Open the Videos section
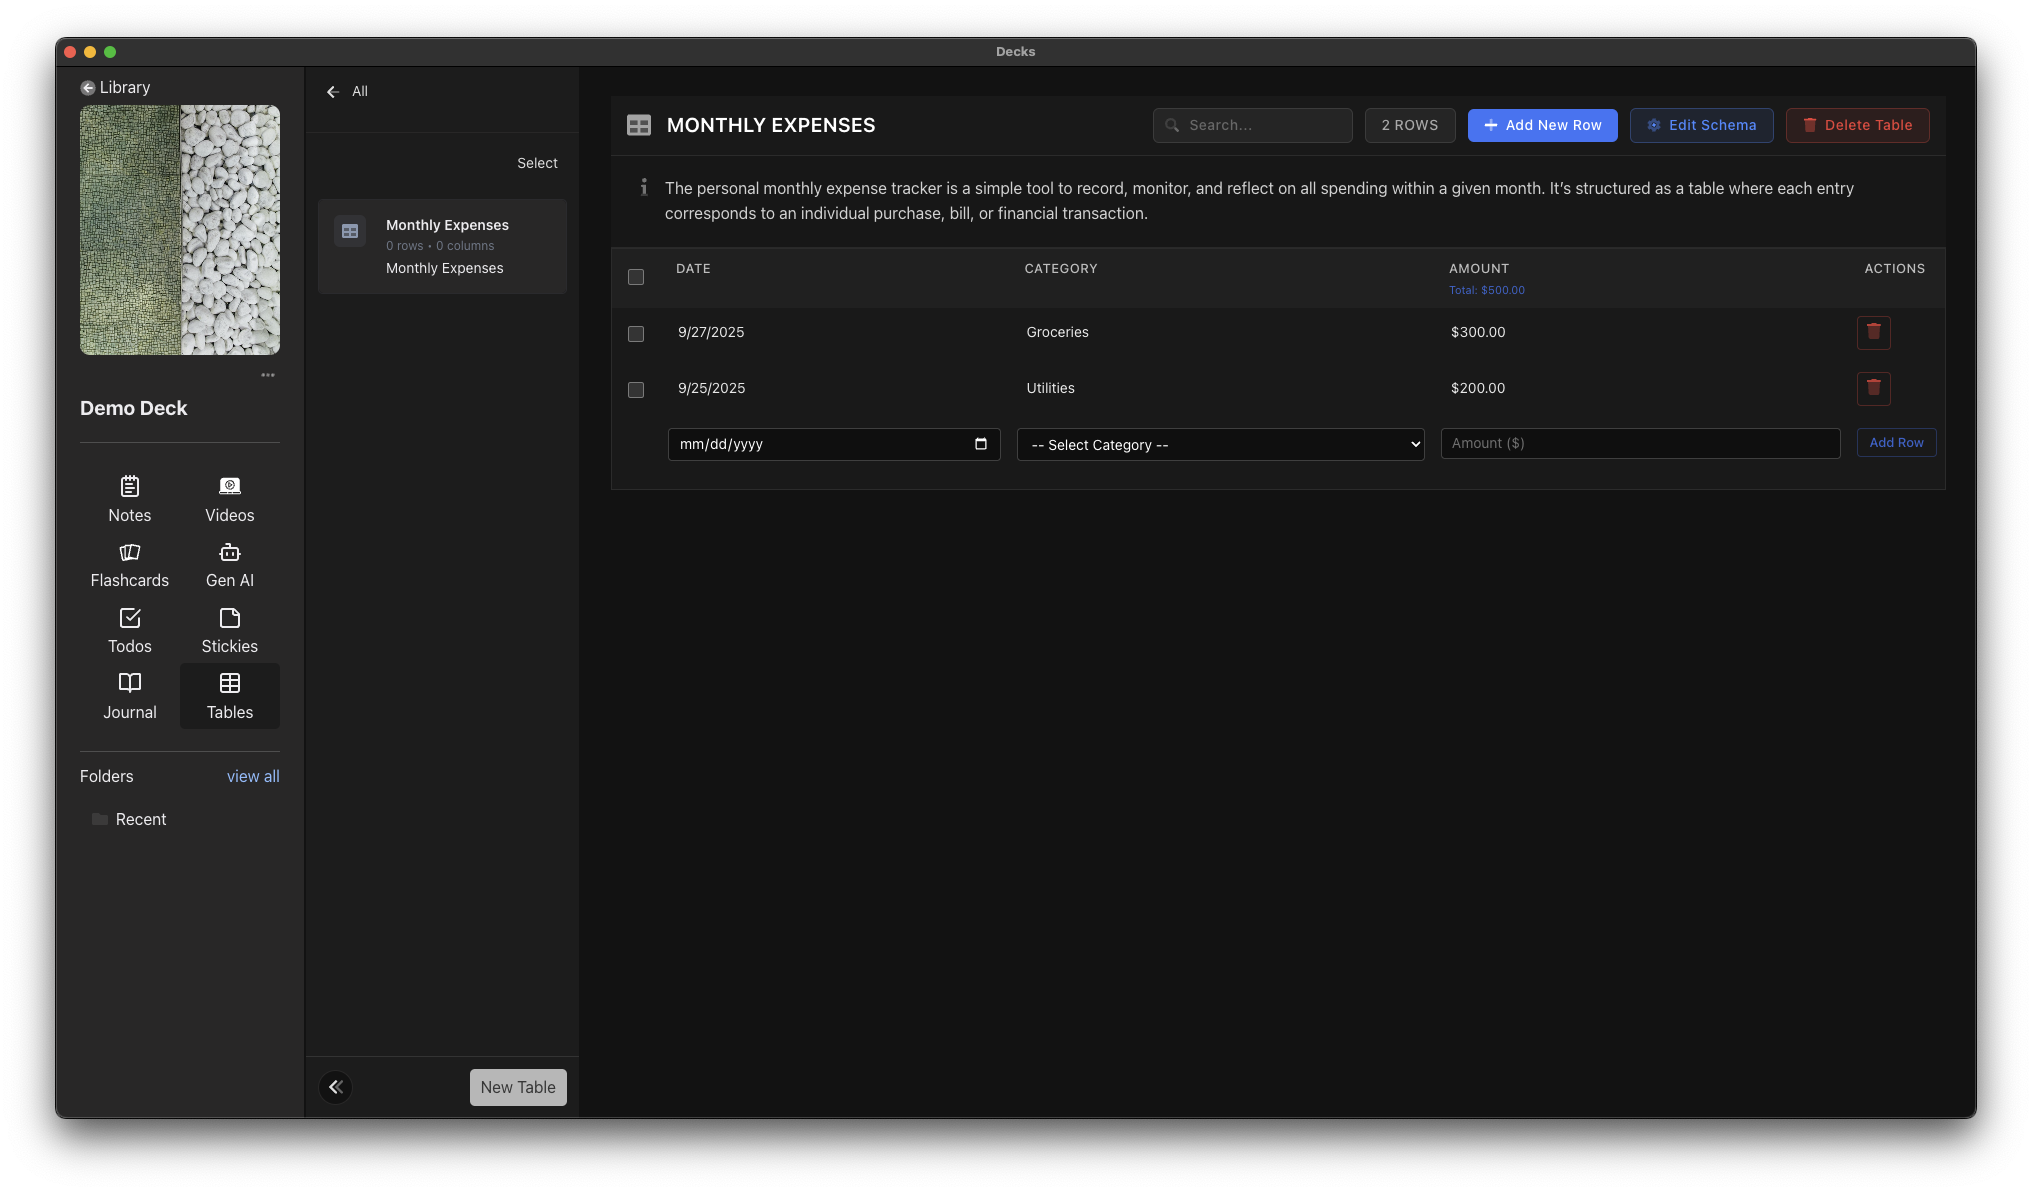Viewport: 2032px width, 1192px height. (229, 499)
